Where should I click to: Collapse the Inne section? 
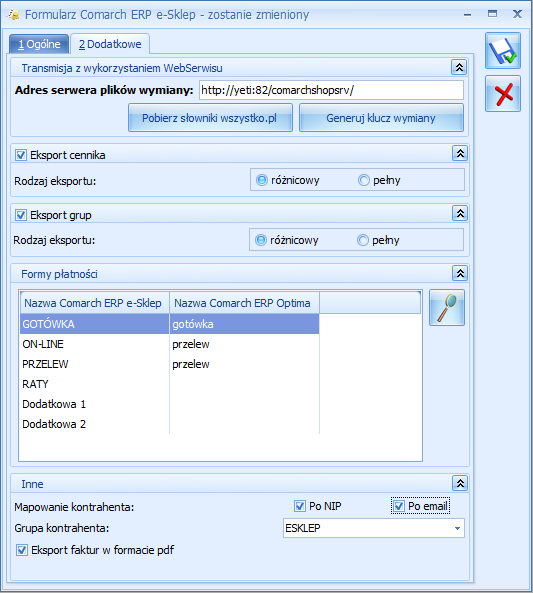pos(460,483)
